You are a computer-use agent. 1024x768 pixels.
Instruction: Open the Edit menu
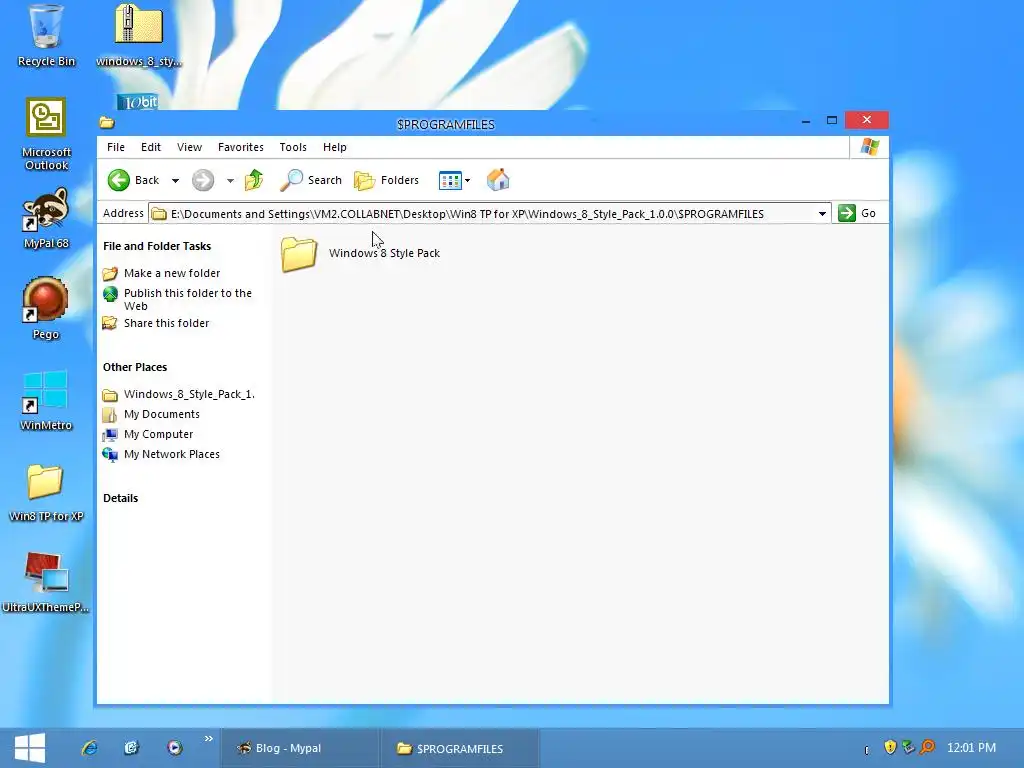(x=151, y=147)
